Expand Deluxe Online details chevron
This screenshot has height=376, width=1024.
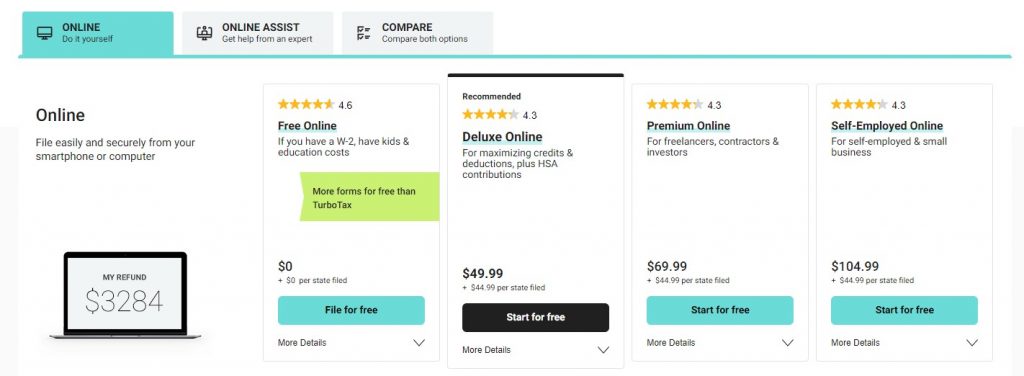(603, 350)
